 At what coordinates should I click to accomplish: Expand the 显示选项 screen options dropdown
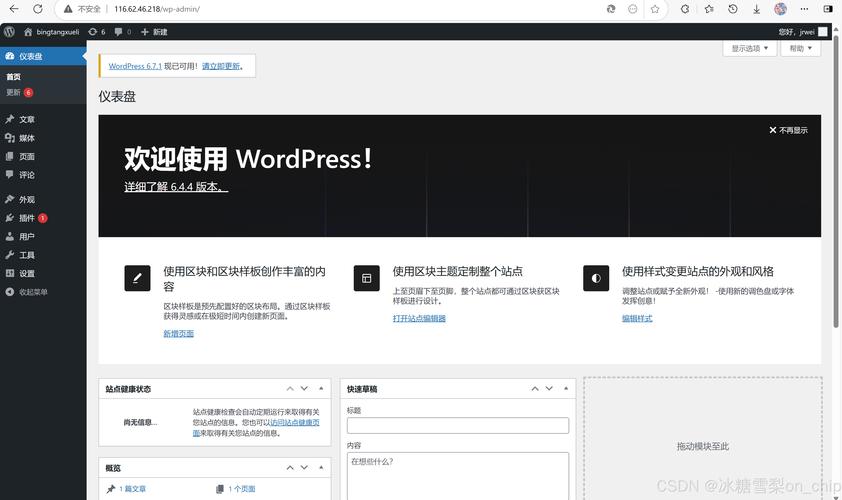[750, 48]
